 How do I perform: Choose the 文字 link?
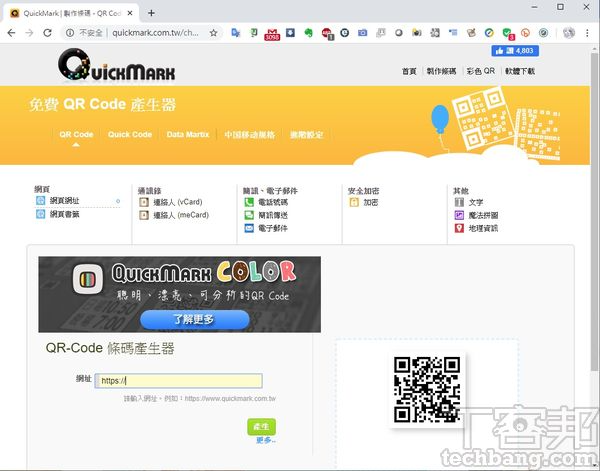(476, 202)
